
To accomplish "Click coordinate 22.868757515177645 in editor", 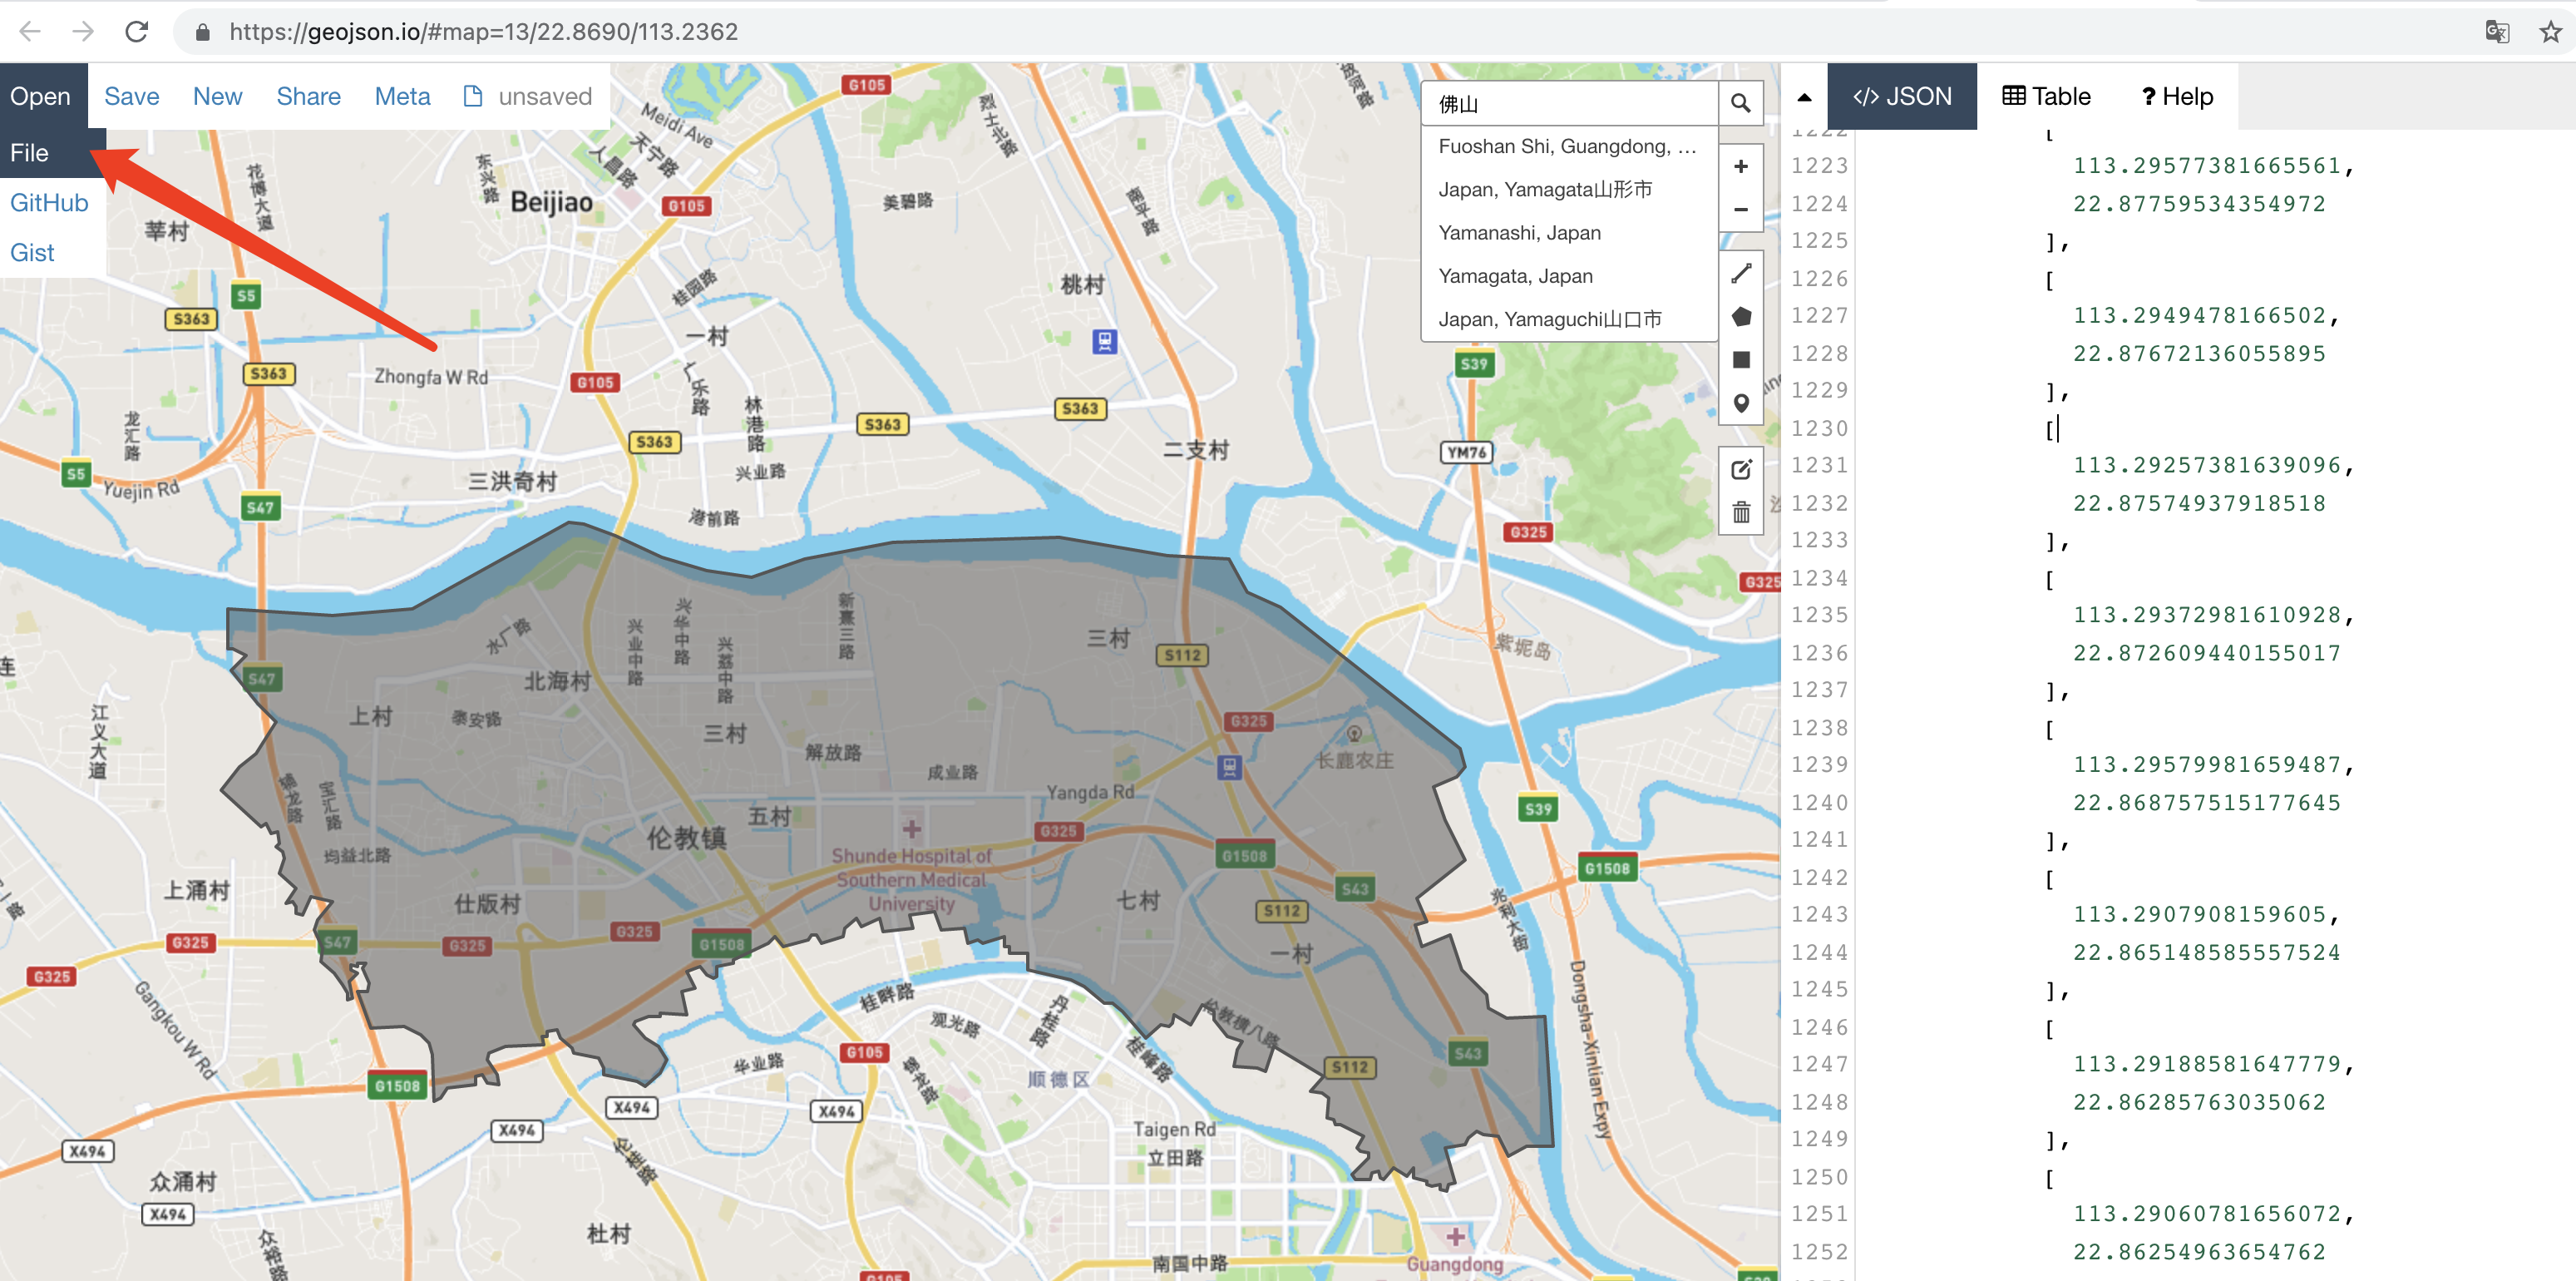I will [2207, 802].
